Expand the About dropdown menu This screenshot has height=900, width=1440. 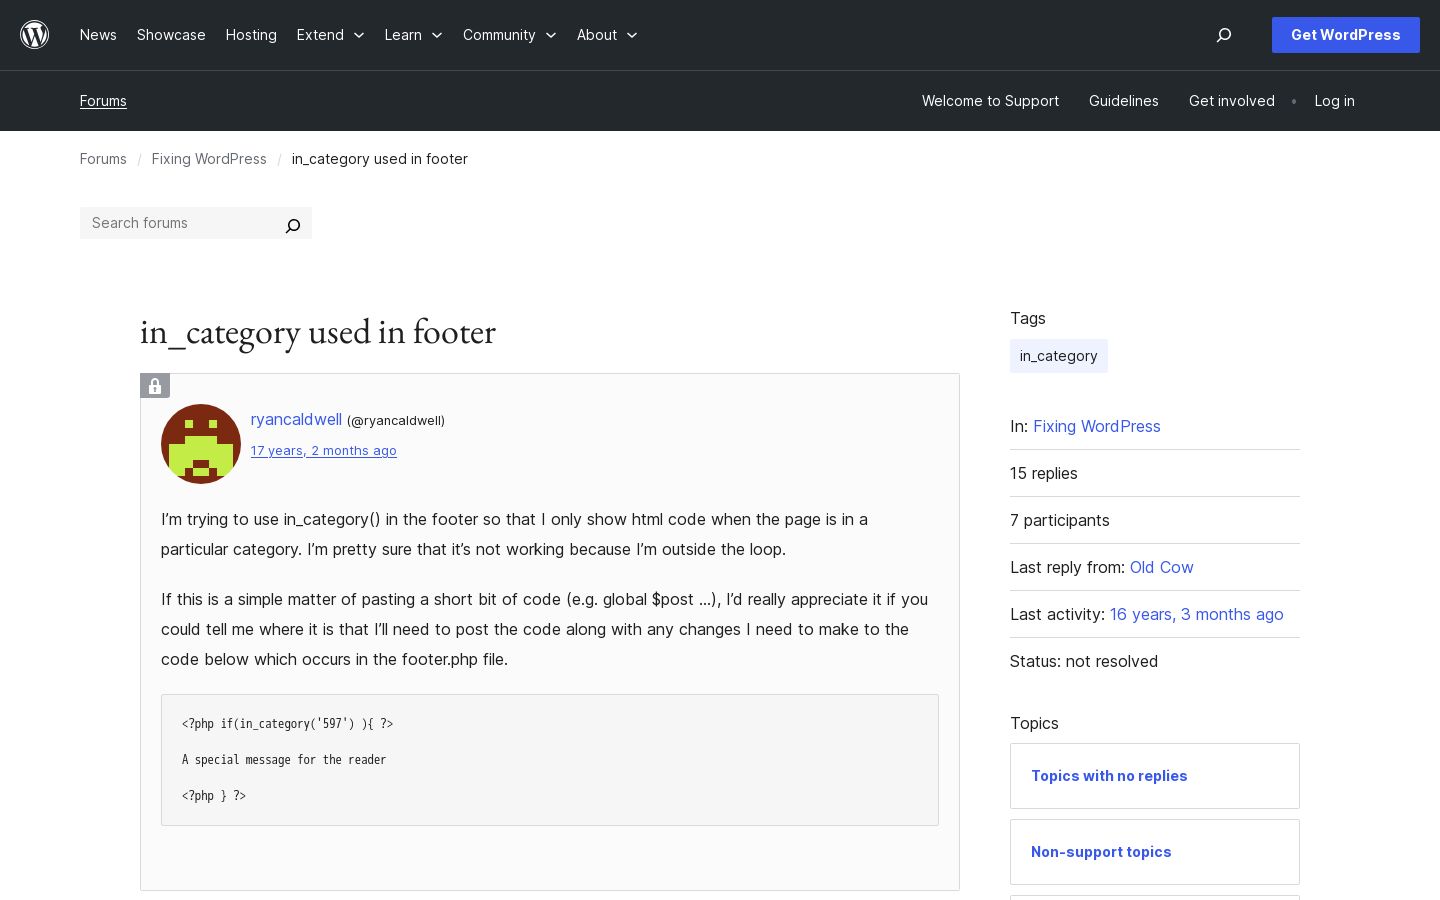(607, 35)
